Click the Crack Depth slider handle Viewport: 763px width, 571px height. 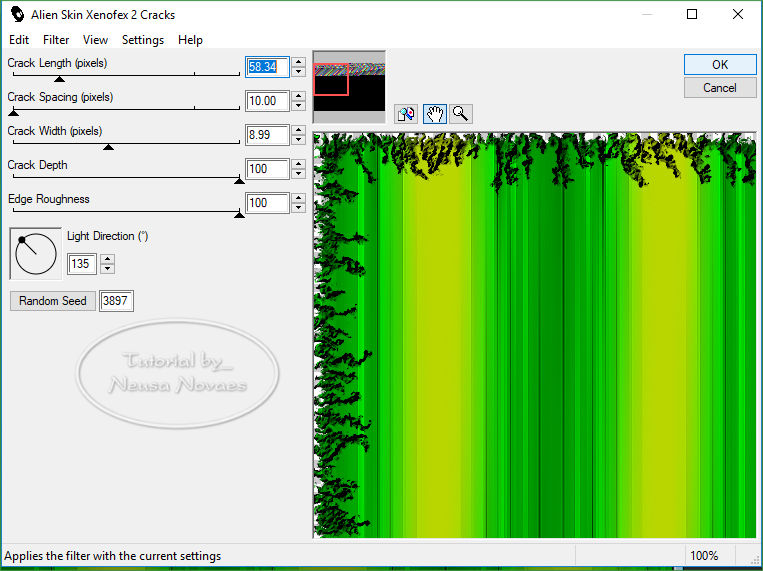point(239,181)
